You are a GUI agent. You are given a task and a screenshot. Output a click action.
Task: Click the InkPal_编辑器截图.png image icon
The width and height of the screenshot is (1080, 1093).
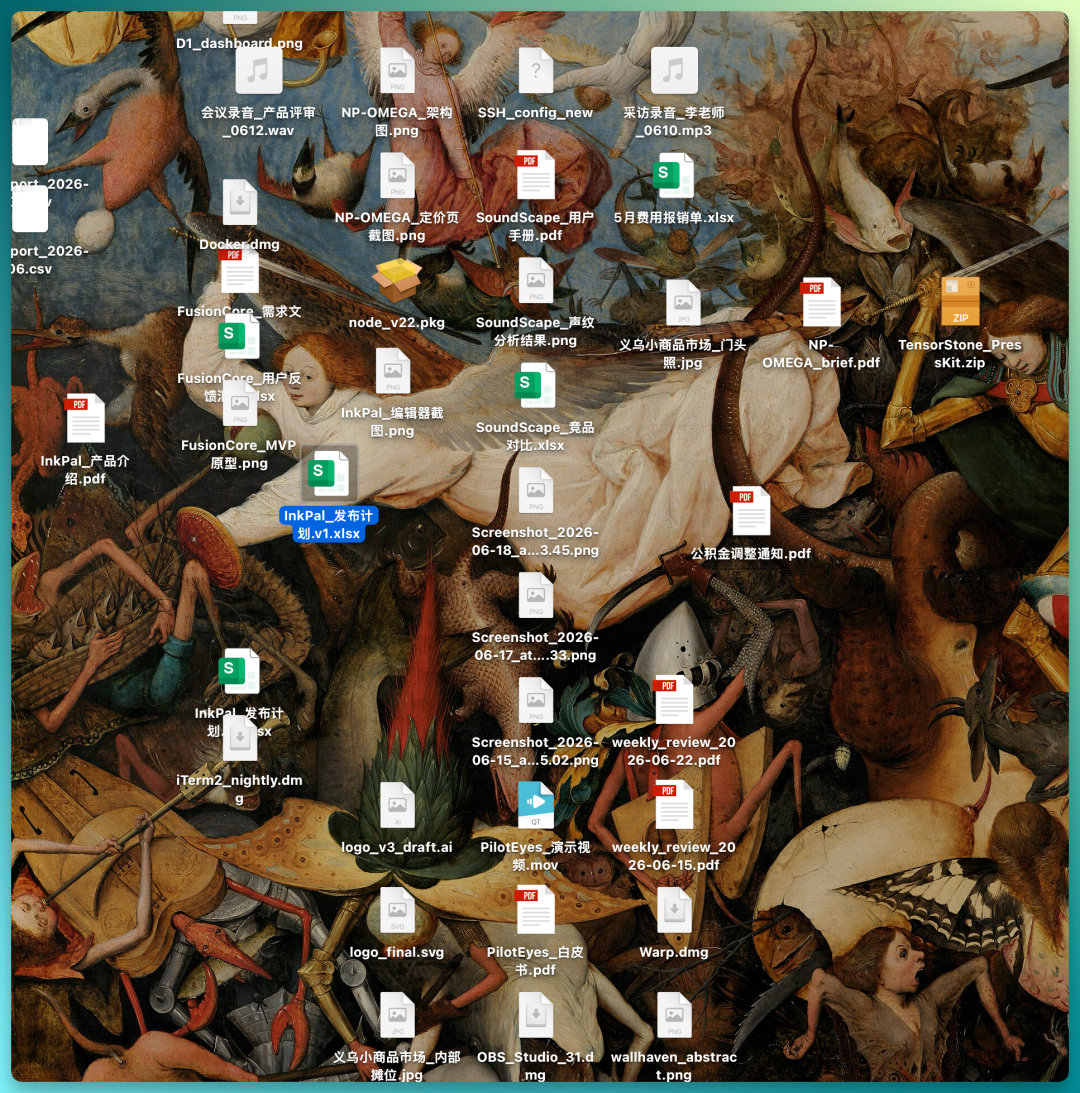[393, 371]
